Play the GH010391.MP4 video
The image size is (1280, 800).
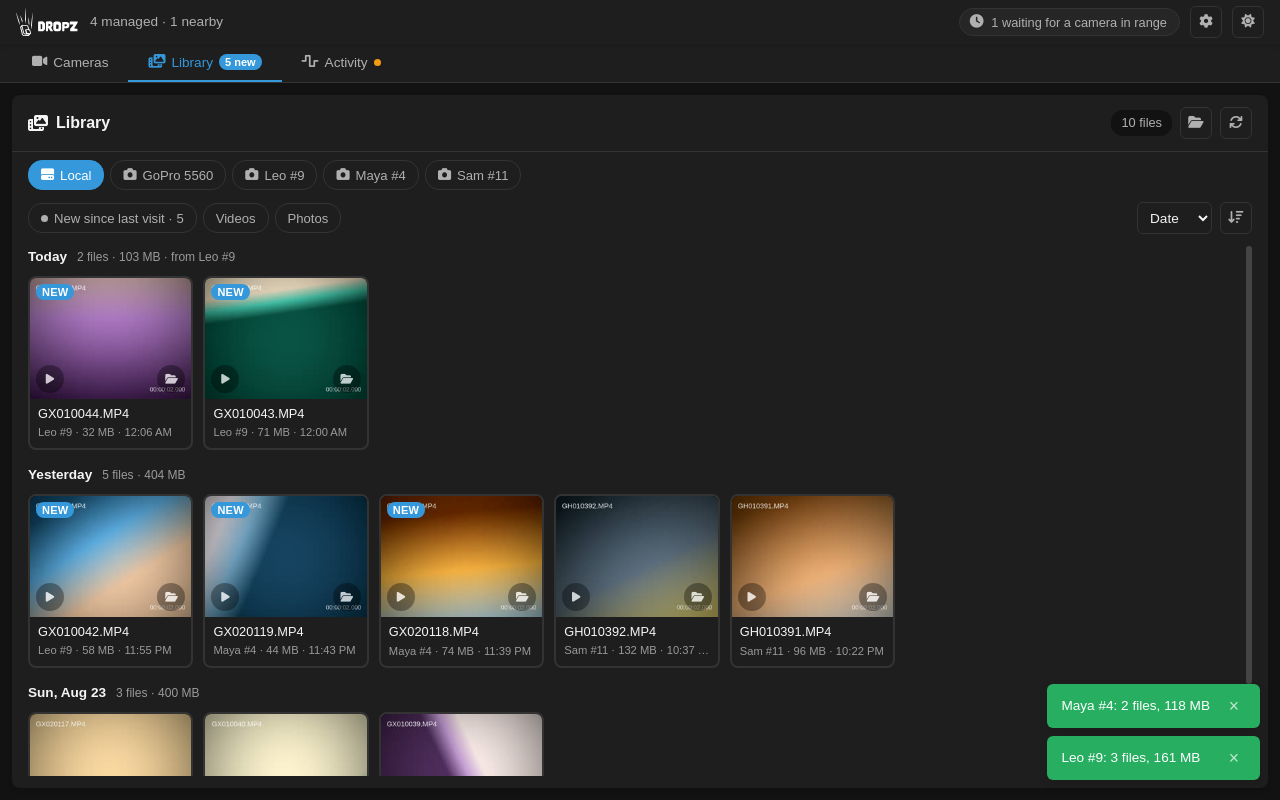752,597
